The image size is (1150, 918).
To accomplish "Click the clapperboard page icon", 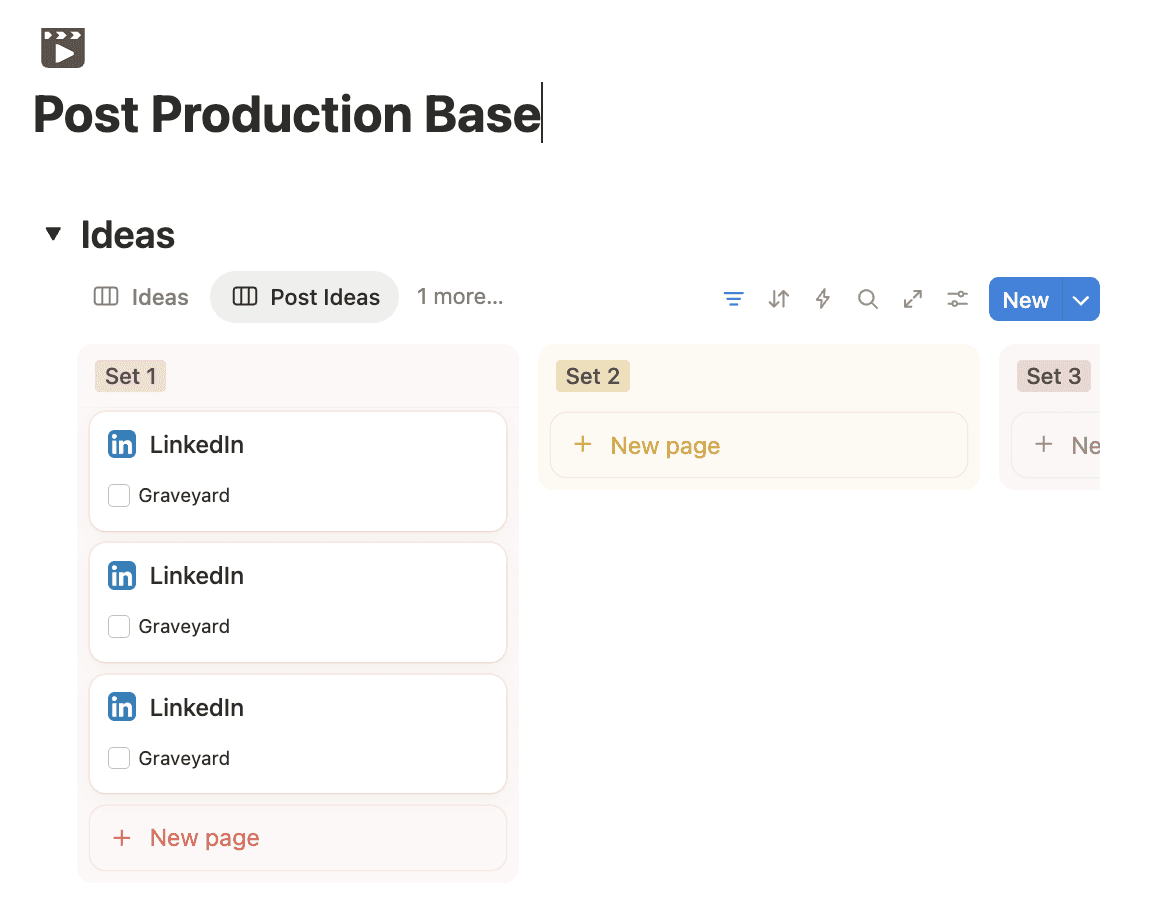I will coord(63,48).
